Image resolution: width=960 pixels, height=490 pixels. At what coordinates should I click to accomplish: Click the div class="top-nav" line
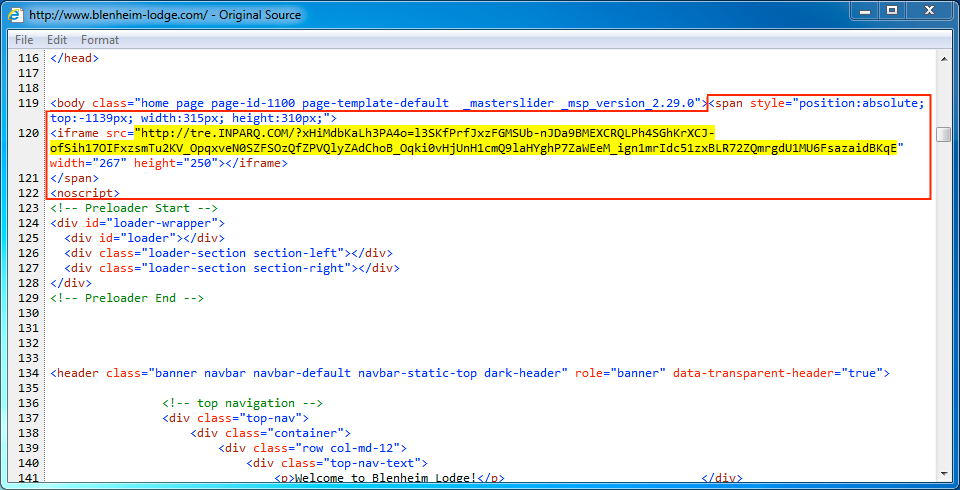[x=235, y=418]
